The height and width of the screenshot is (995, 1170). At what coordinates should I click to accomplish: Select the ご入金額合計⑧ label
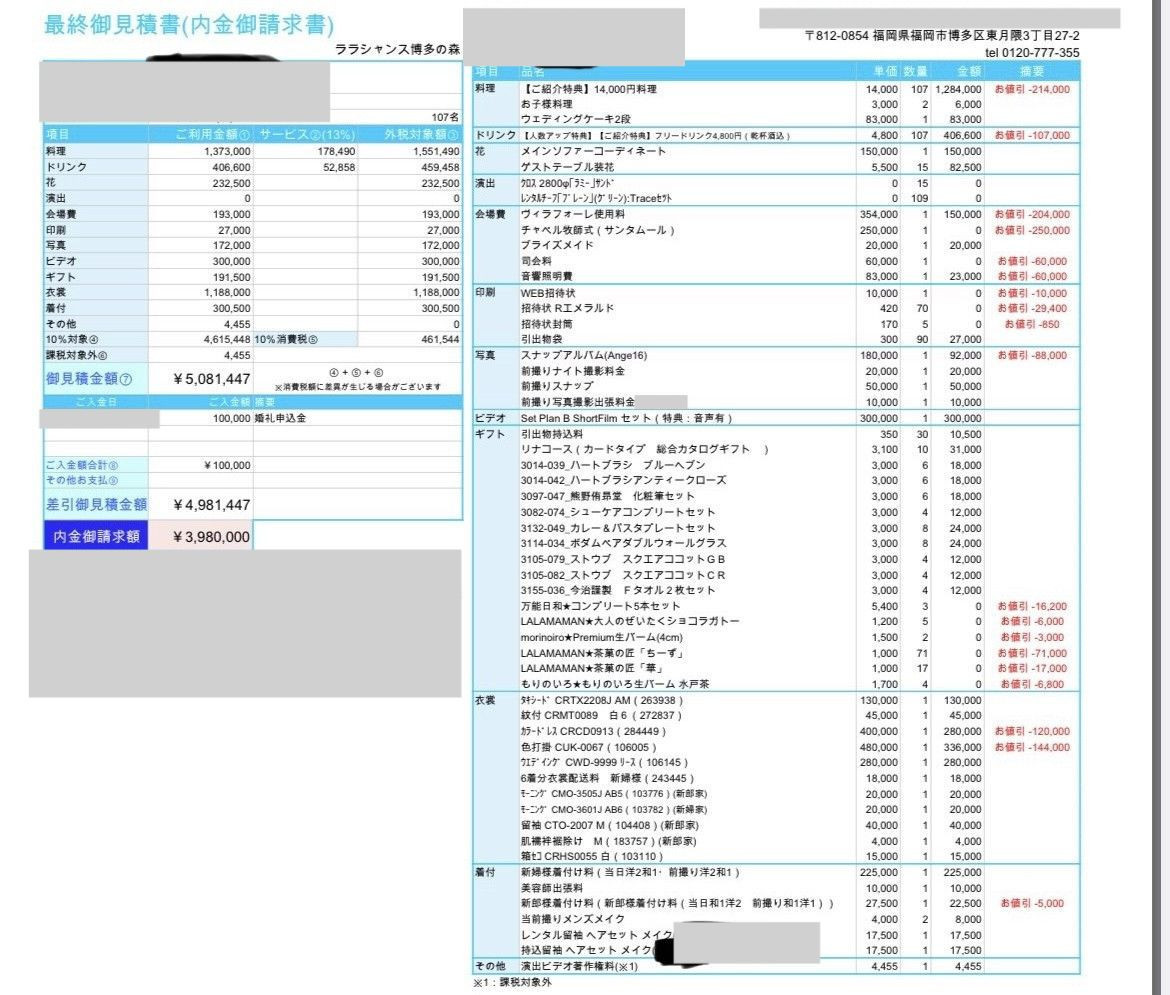81,465
